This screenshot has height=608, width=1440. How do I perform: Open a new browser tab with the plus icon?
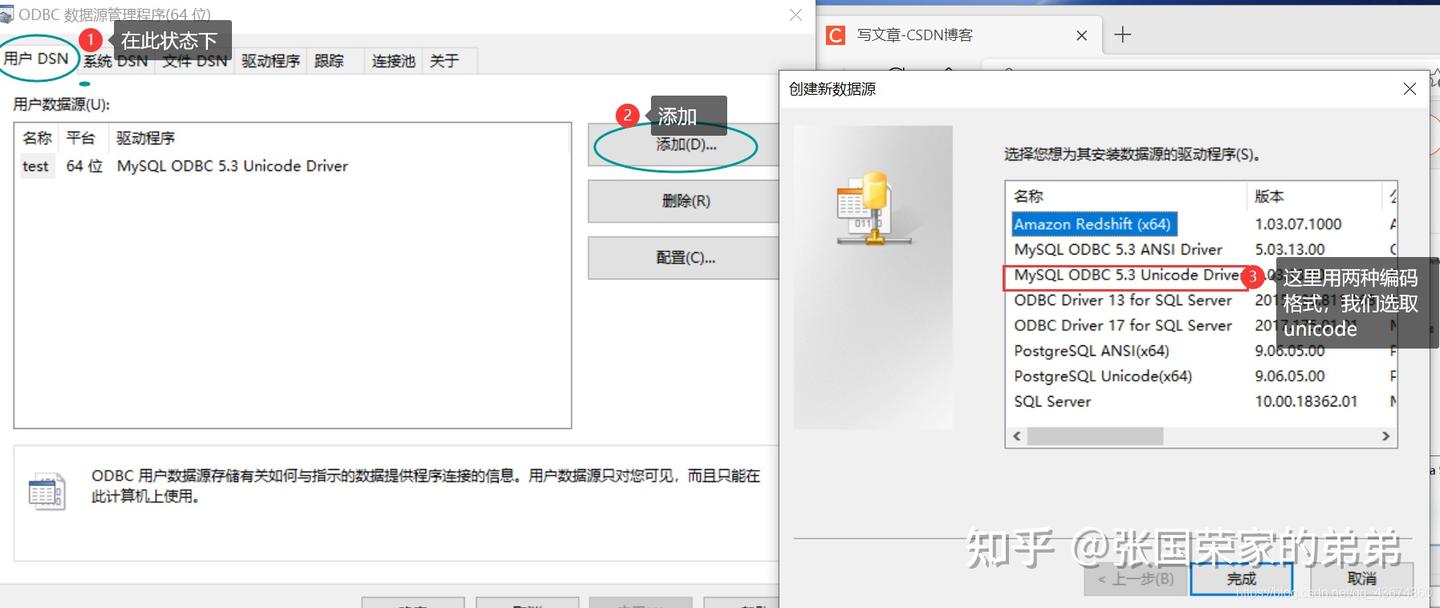pos(1121,34)
